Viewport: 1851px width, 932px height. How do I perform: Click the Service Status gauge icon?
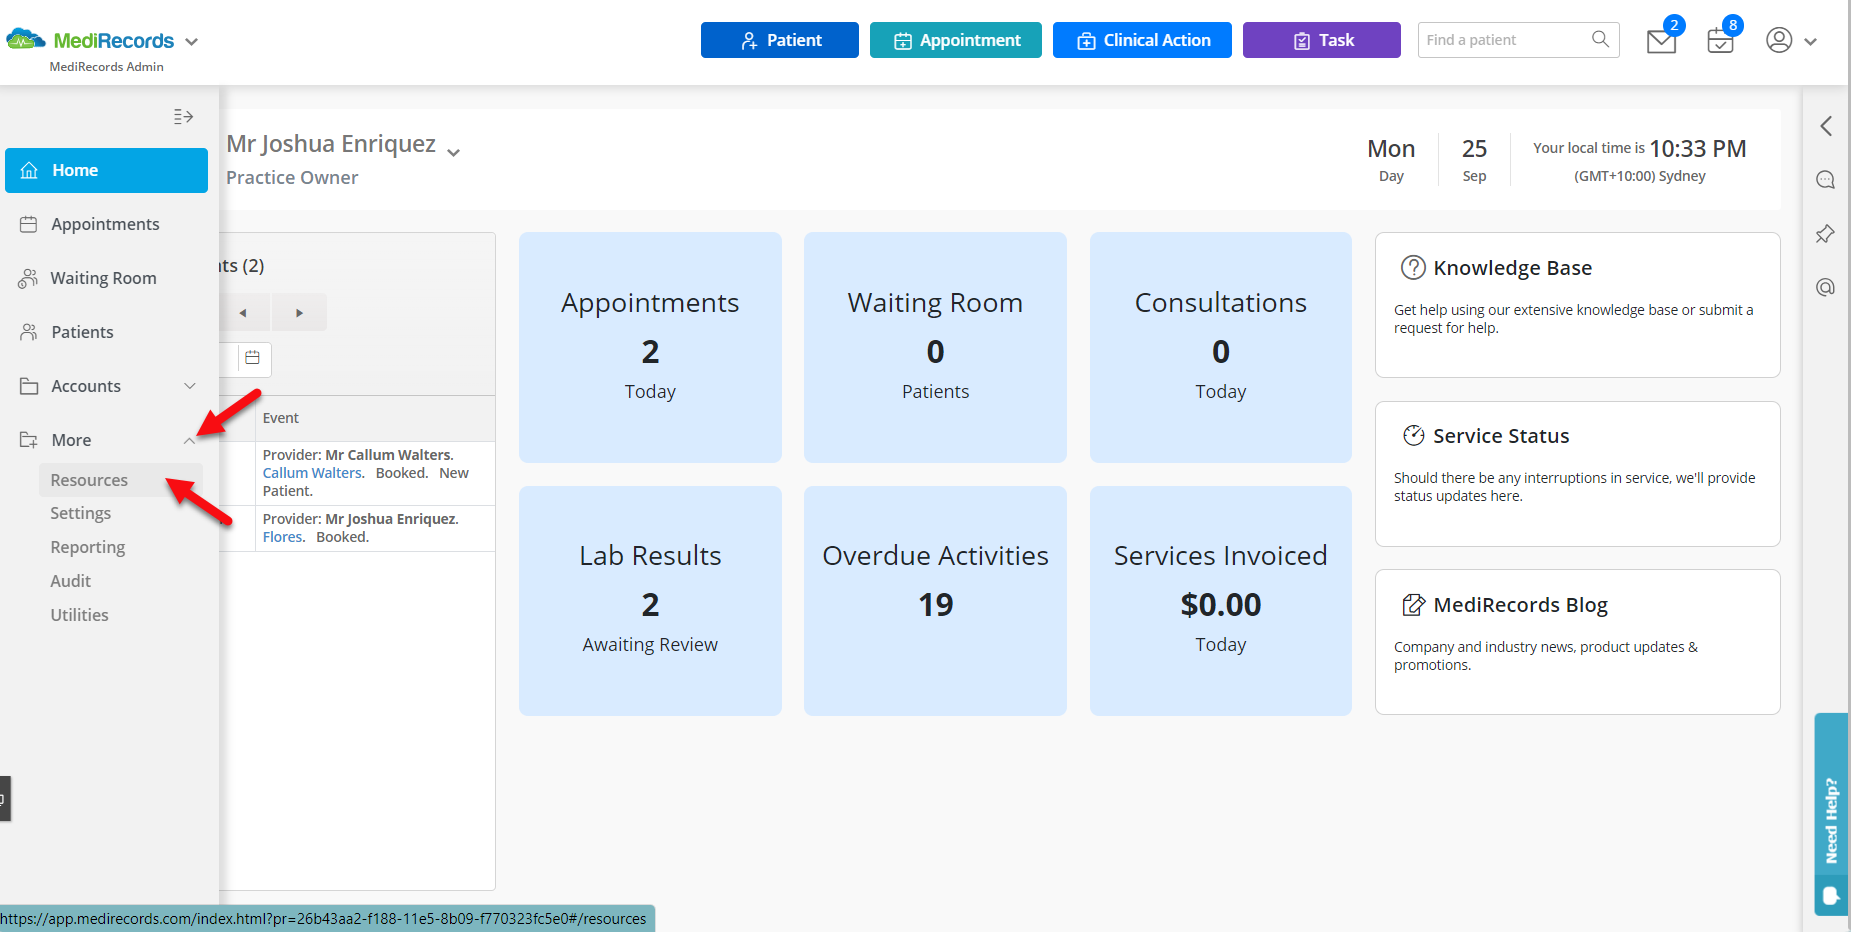point(1413,435)
